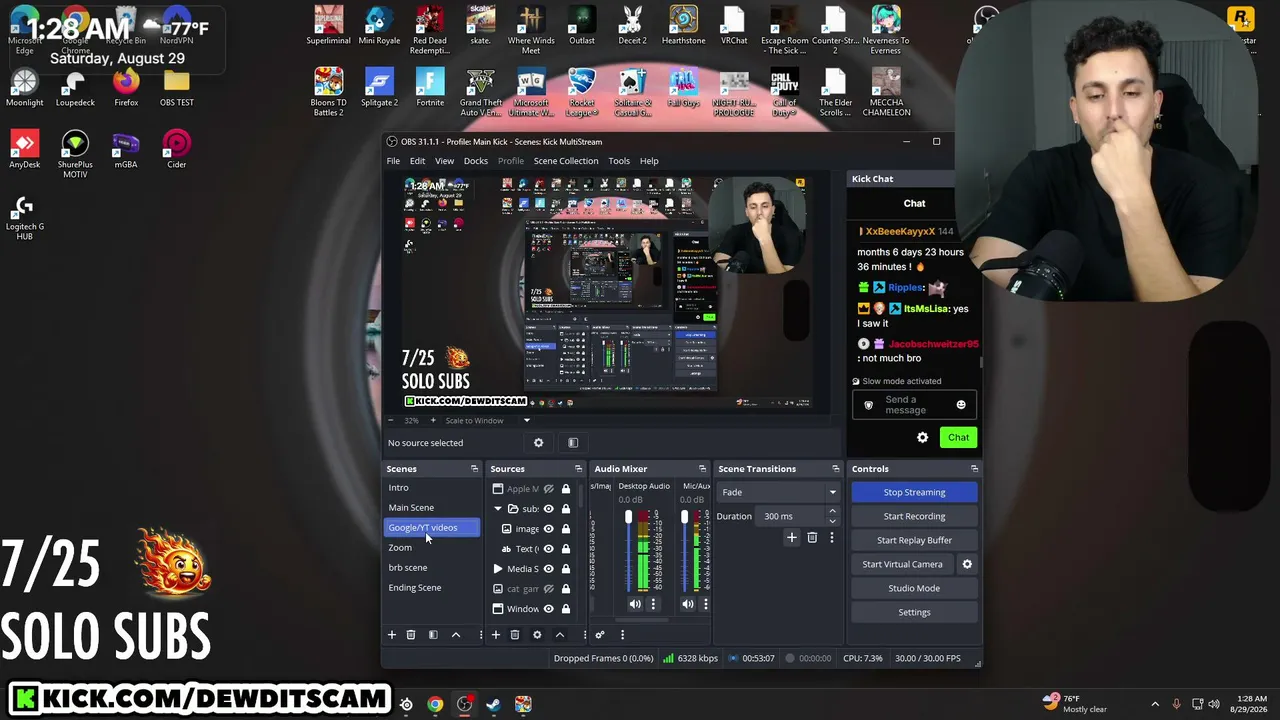Open source properties gear in the Sources toolbar
1280x720 pixels.
pos(537,635)
